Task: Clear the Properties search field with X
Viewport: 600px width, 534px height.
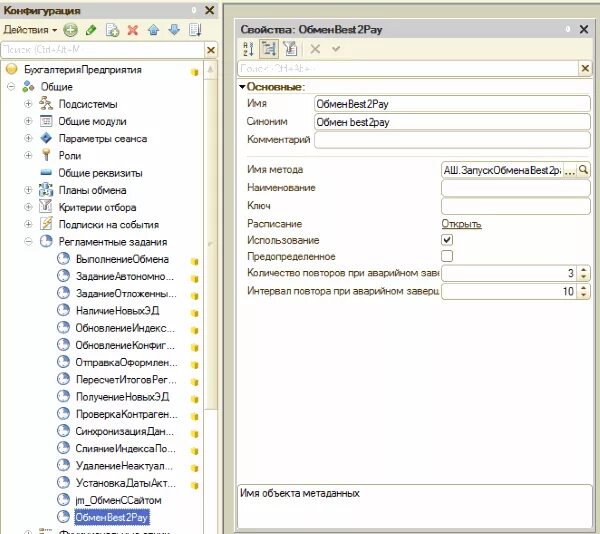Action: pyautogui.click(x=585, y=68)
